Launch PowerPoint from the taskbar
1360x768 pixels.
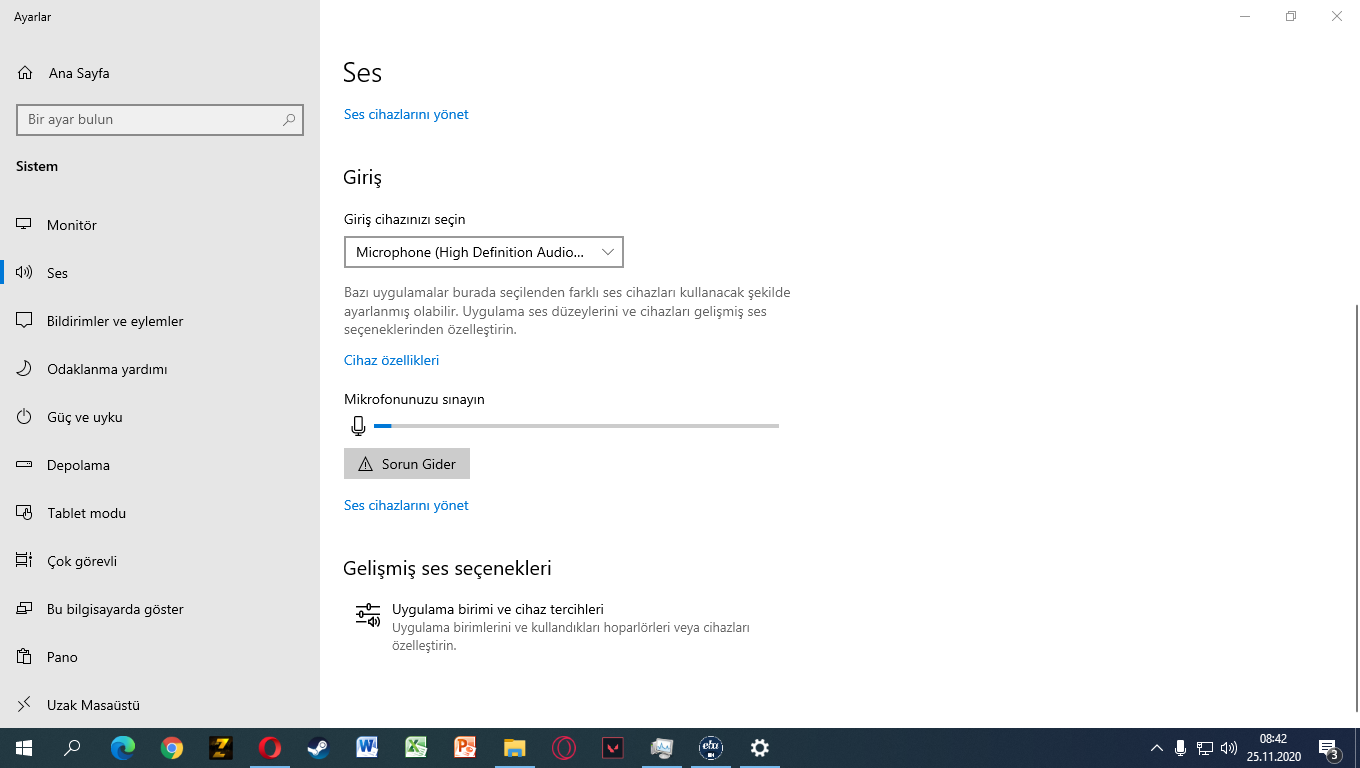[465, 748]
